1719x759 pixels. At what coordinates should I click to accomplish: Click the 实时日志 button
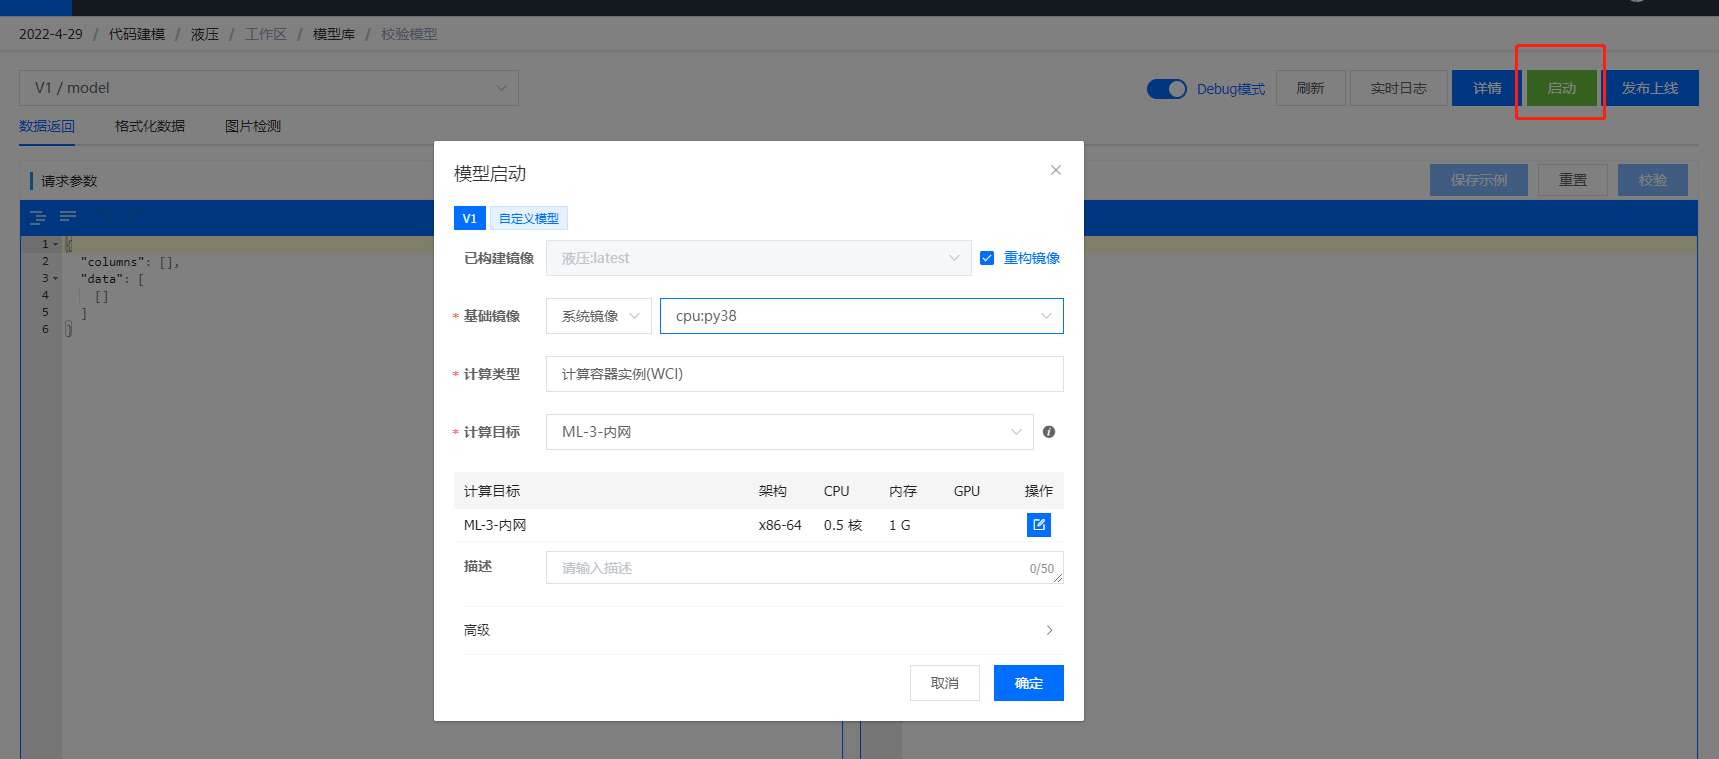[1399, 88]
